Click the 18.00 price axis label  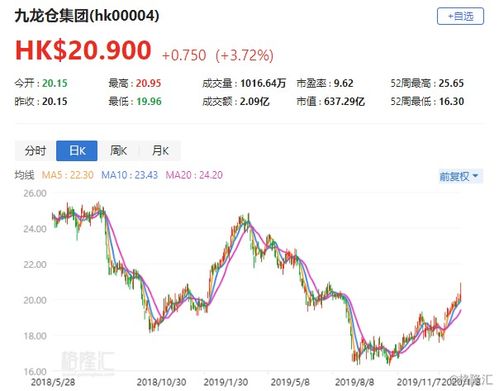(x=35, y=336)
